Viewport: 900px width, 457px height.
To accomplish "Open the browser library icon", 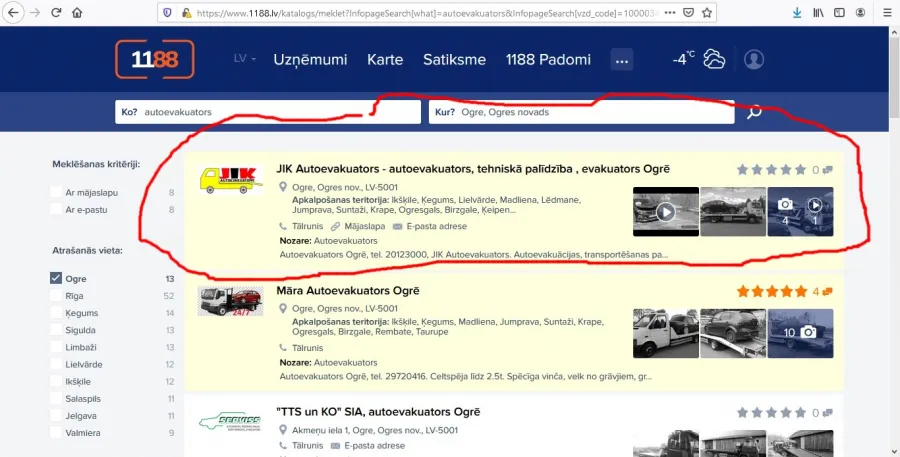I will [x=818, y=13].
